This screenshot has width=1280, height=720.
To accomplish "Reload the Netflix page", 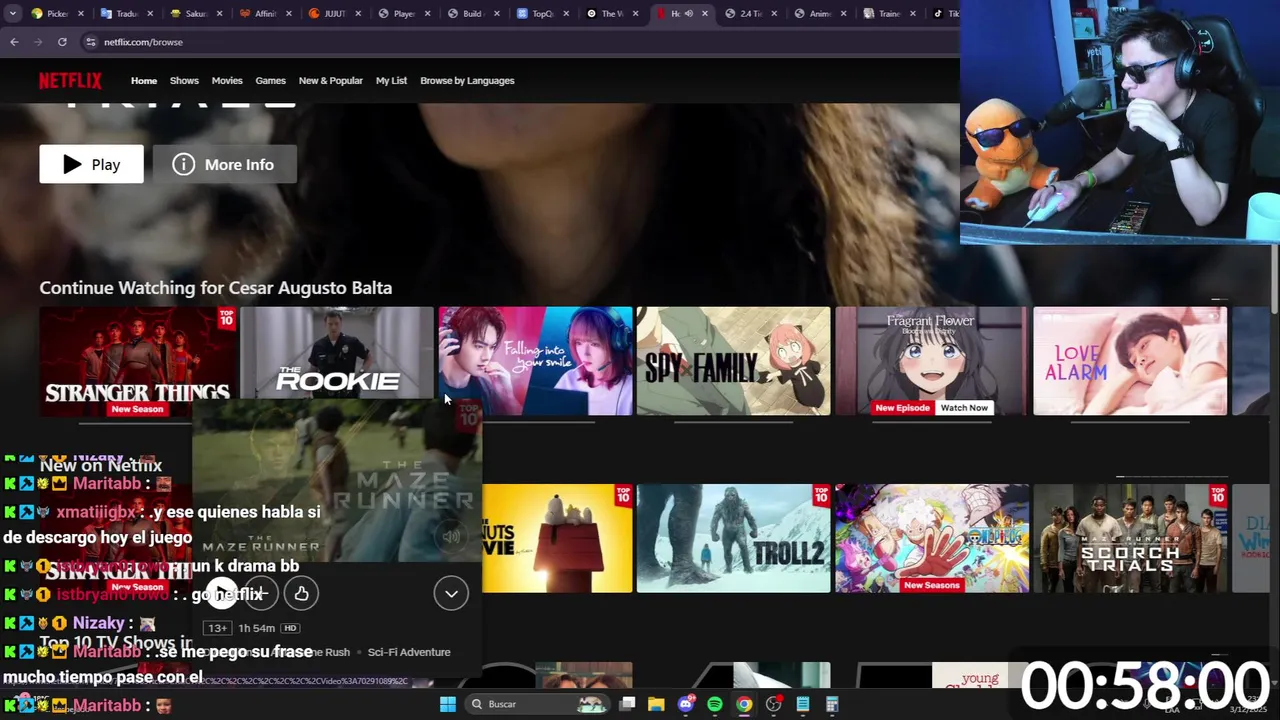I will 62,42.
